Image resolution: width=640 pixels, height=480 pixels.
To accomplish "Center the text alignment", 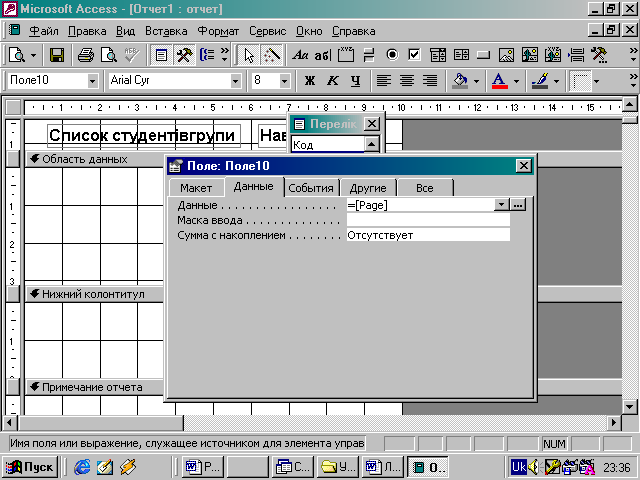I will [407, 81].
